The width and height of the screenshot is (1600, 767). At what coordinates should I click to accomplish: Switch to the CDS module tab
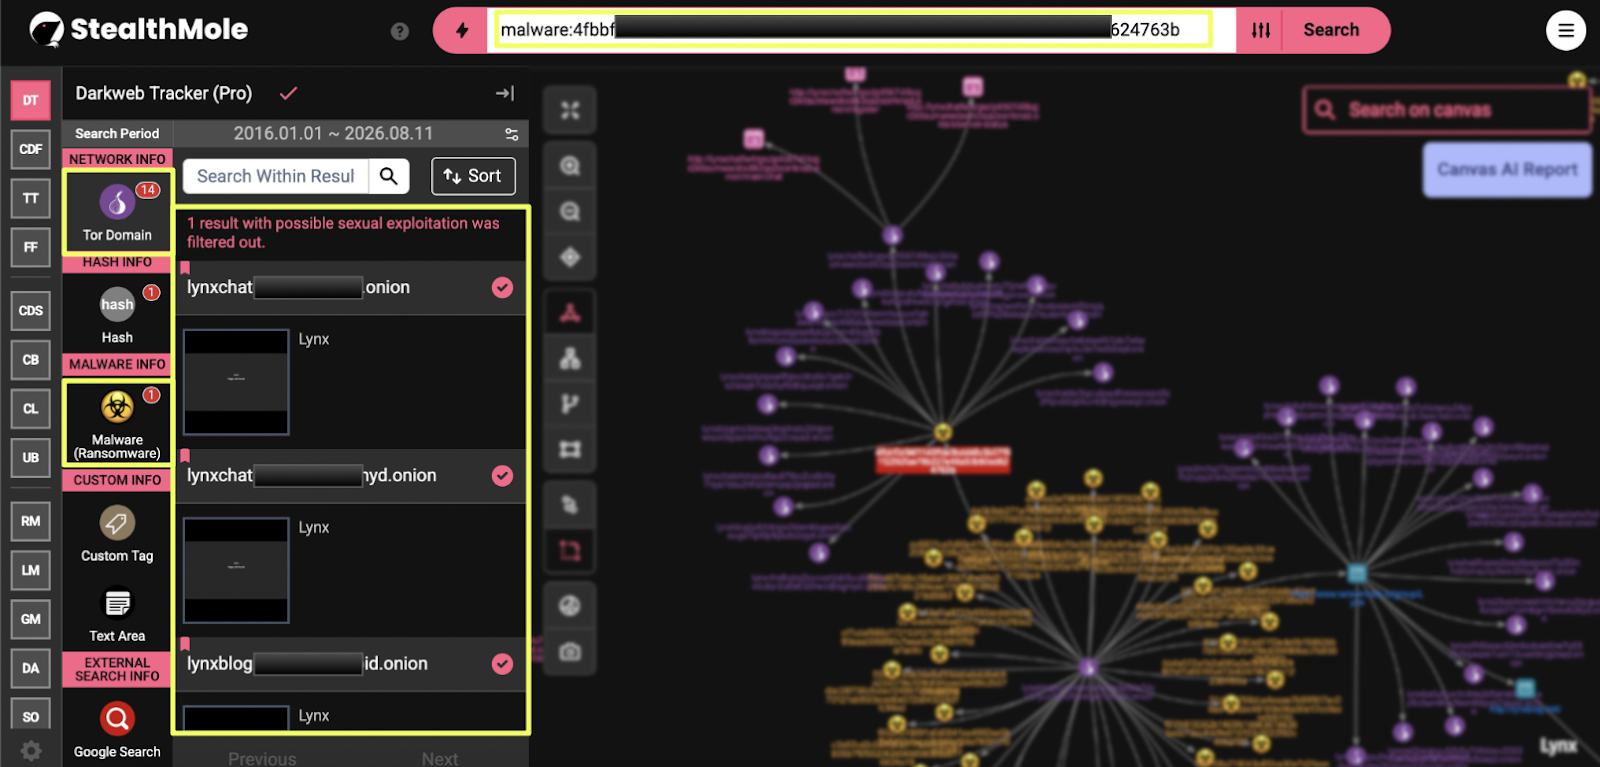31,310
